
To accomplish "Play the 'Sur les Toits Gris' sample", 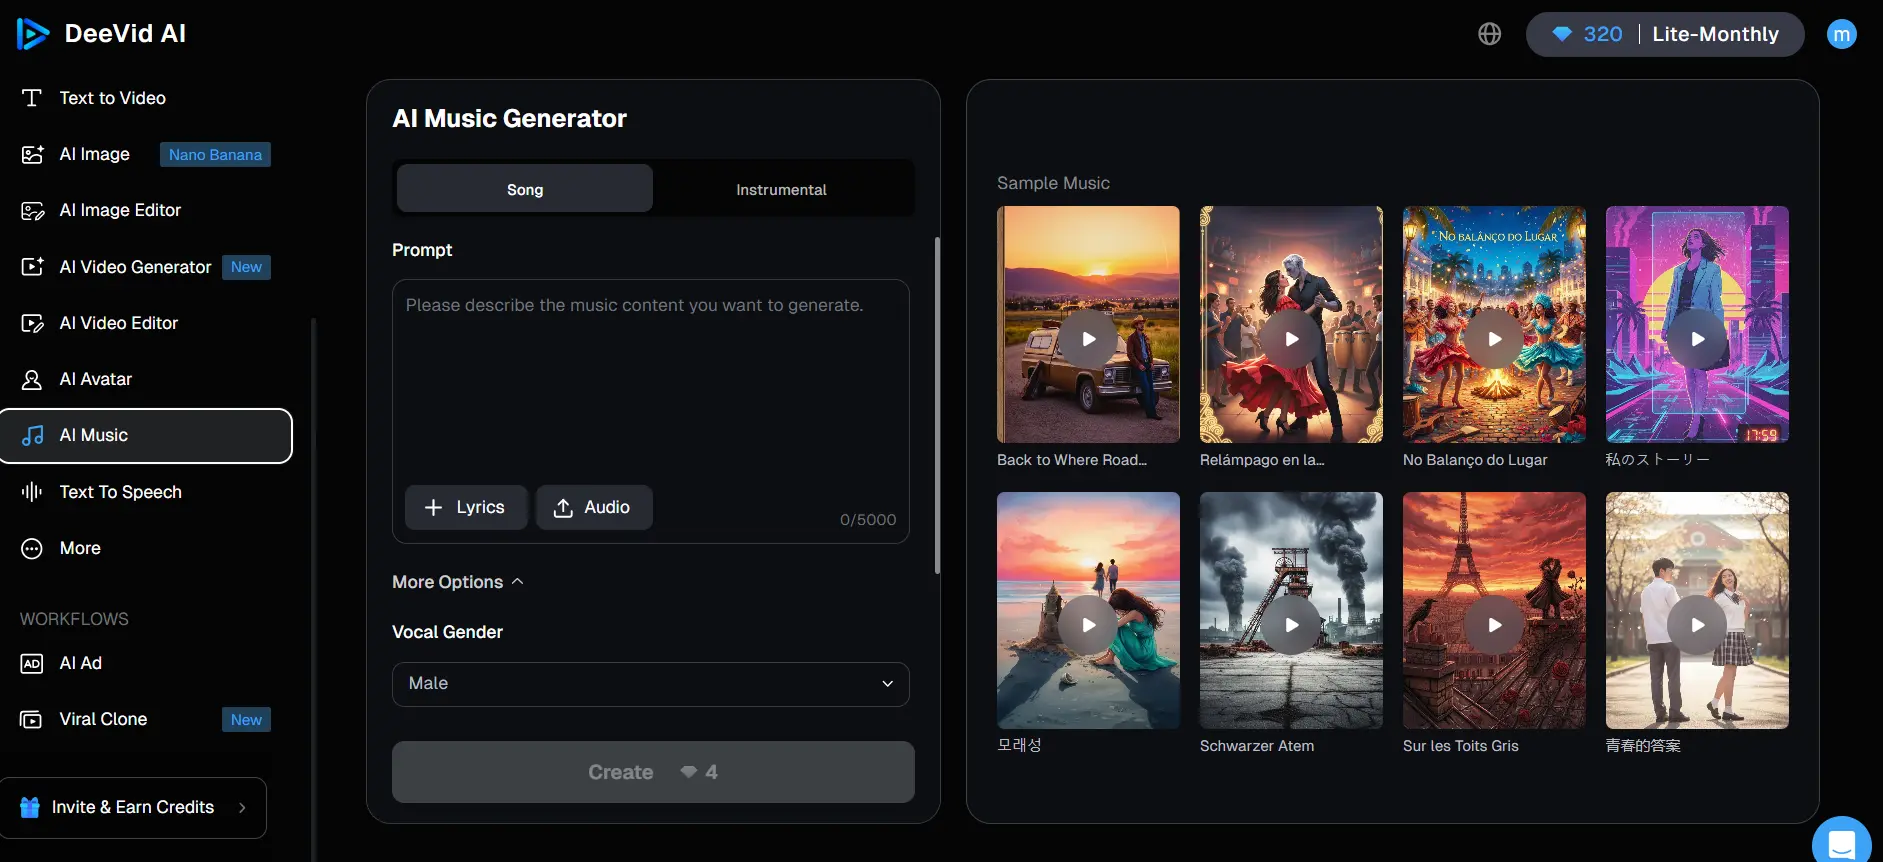I will [1494, 625].
